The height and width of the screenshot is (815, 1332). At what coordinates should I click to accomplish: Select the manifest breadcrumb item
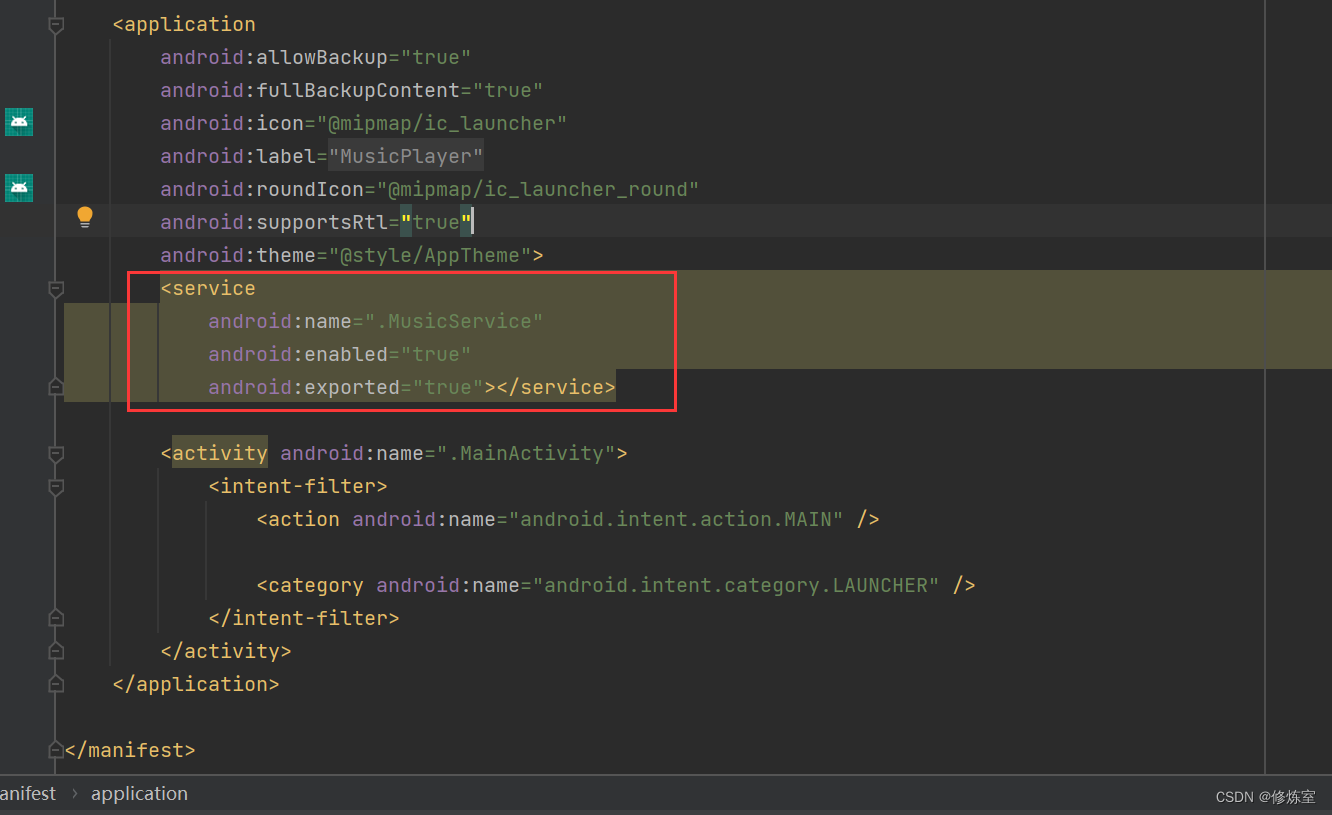tap(28, 793)
